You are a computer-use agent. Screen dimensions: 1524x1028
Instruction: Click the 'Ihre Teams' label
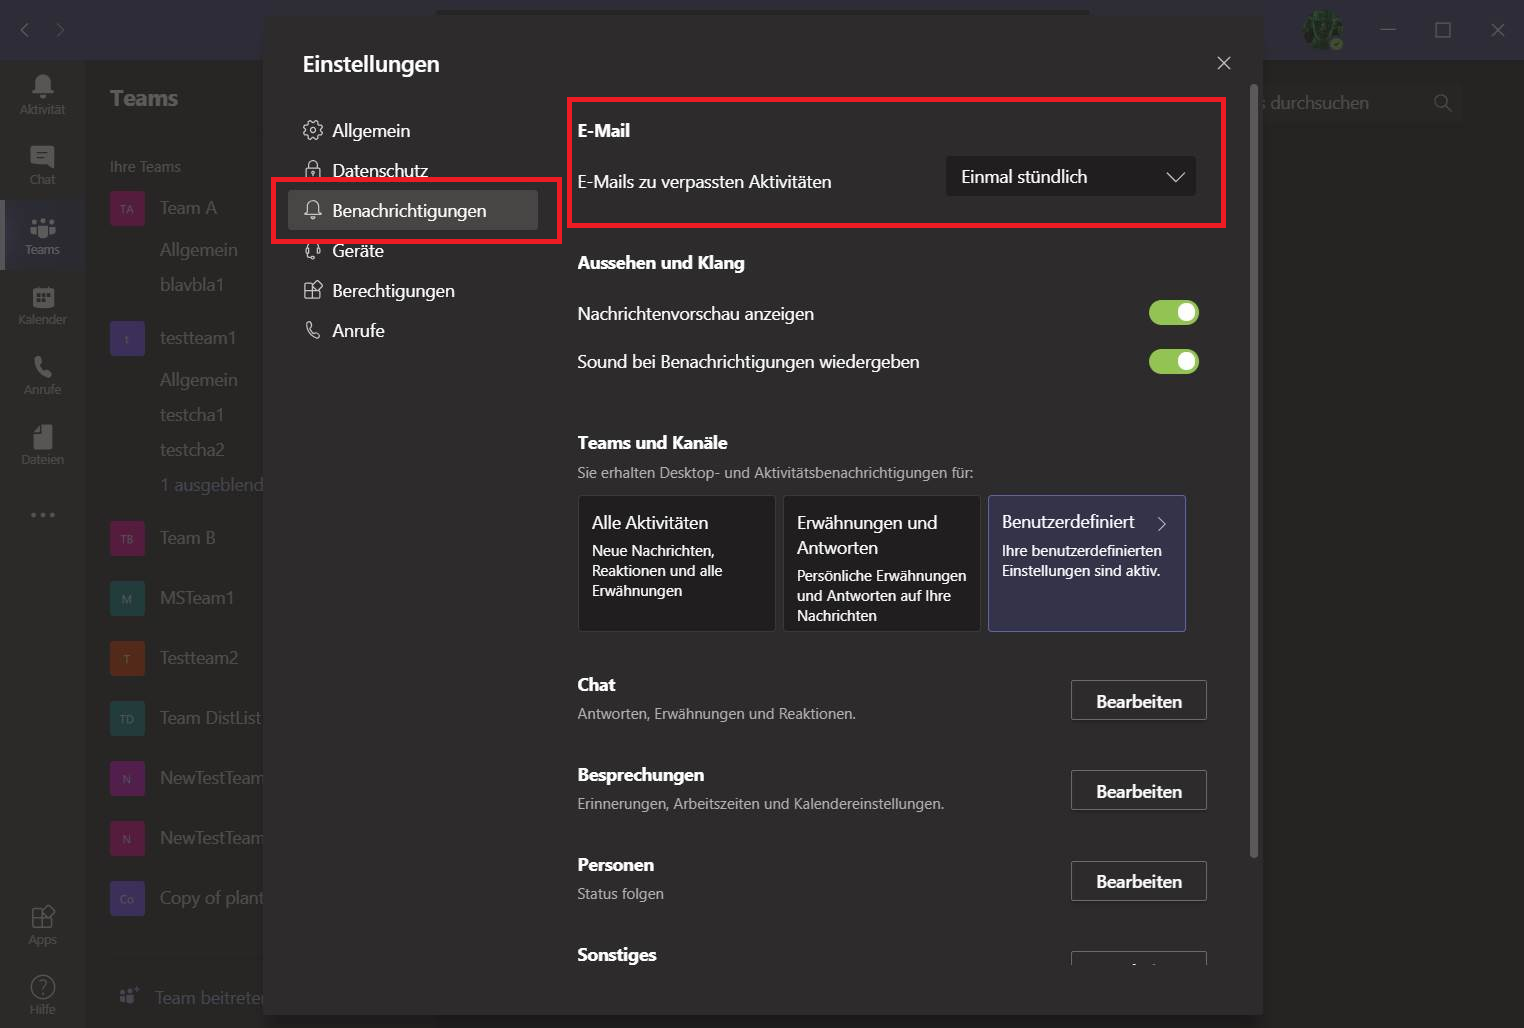[x=145, y=167]
